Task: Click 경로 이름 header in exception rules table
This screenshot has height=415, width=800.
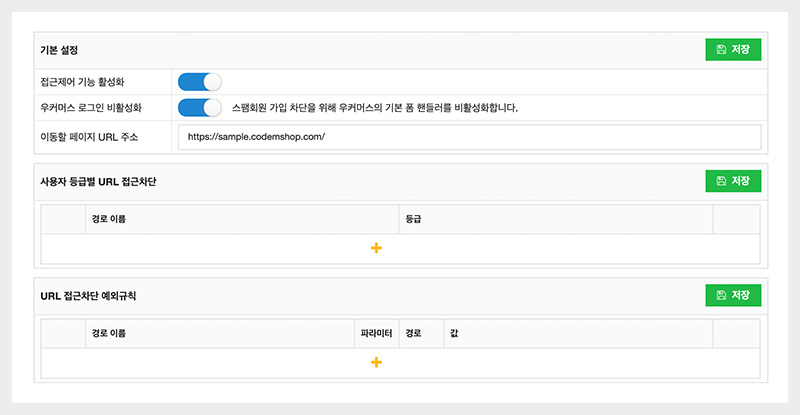Action: pyautogui.click(x=108, y=332)
